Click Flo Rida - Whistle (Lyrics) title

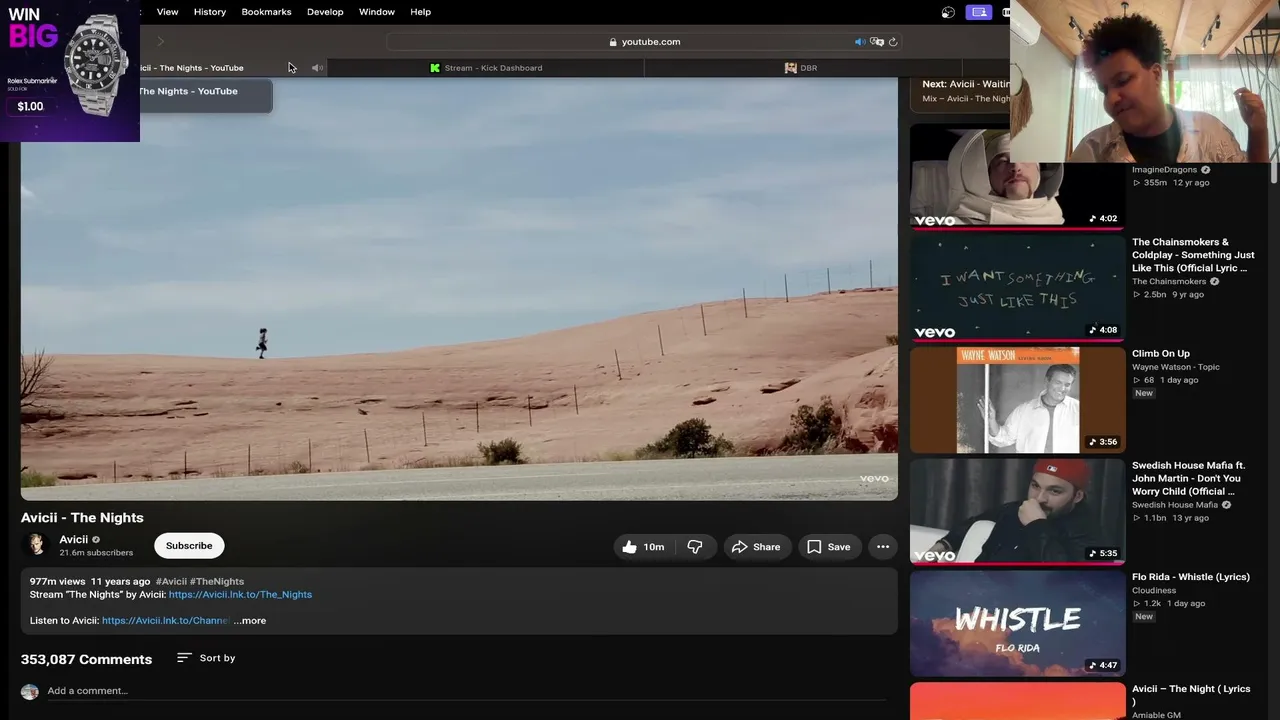(x=1191, y=577)
